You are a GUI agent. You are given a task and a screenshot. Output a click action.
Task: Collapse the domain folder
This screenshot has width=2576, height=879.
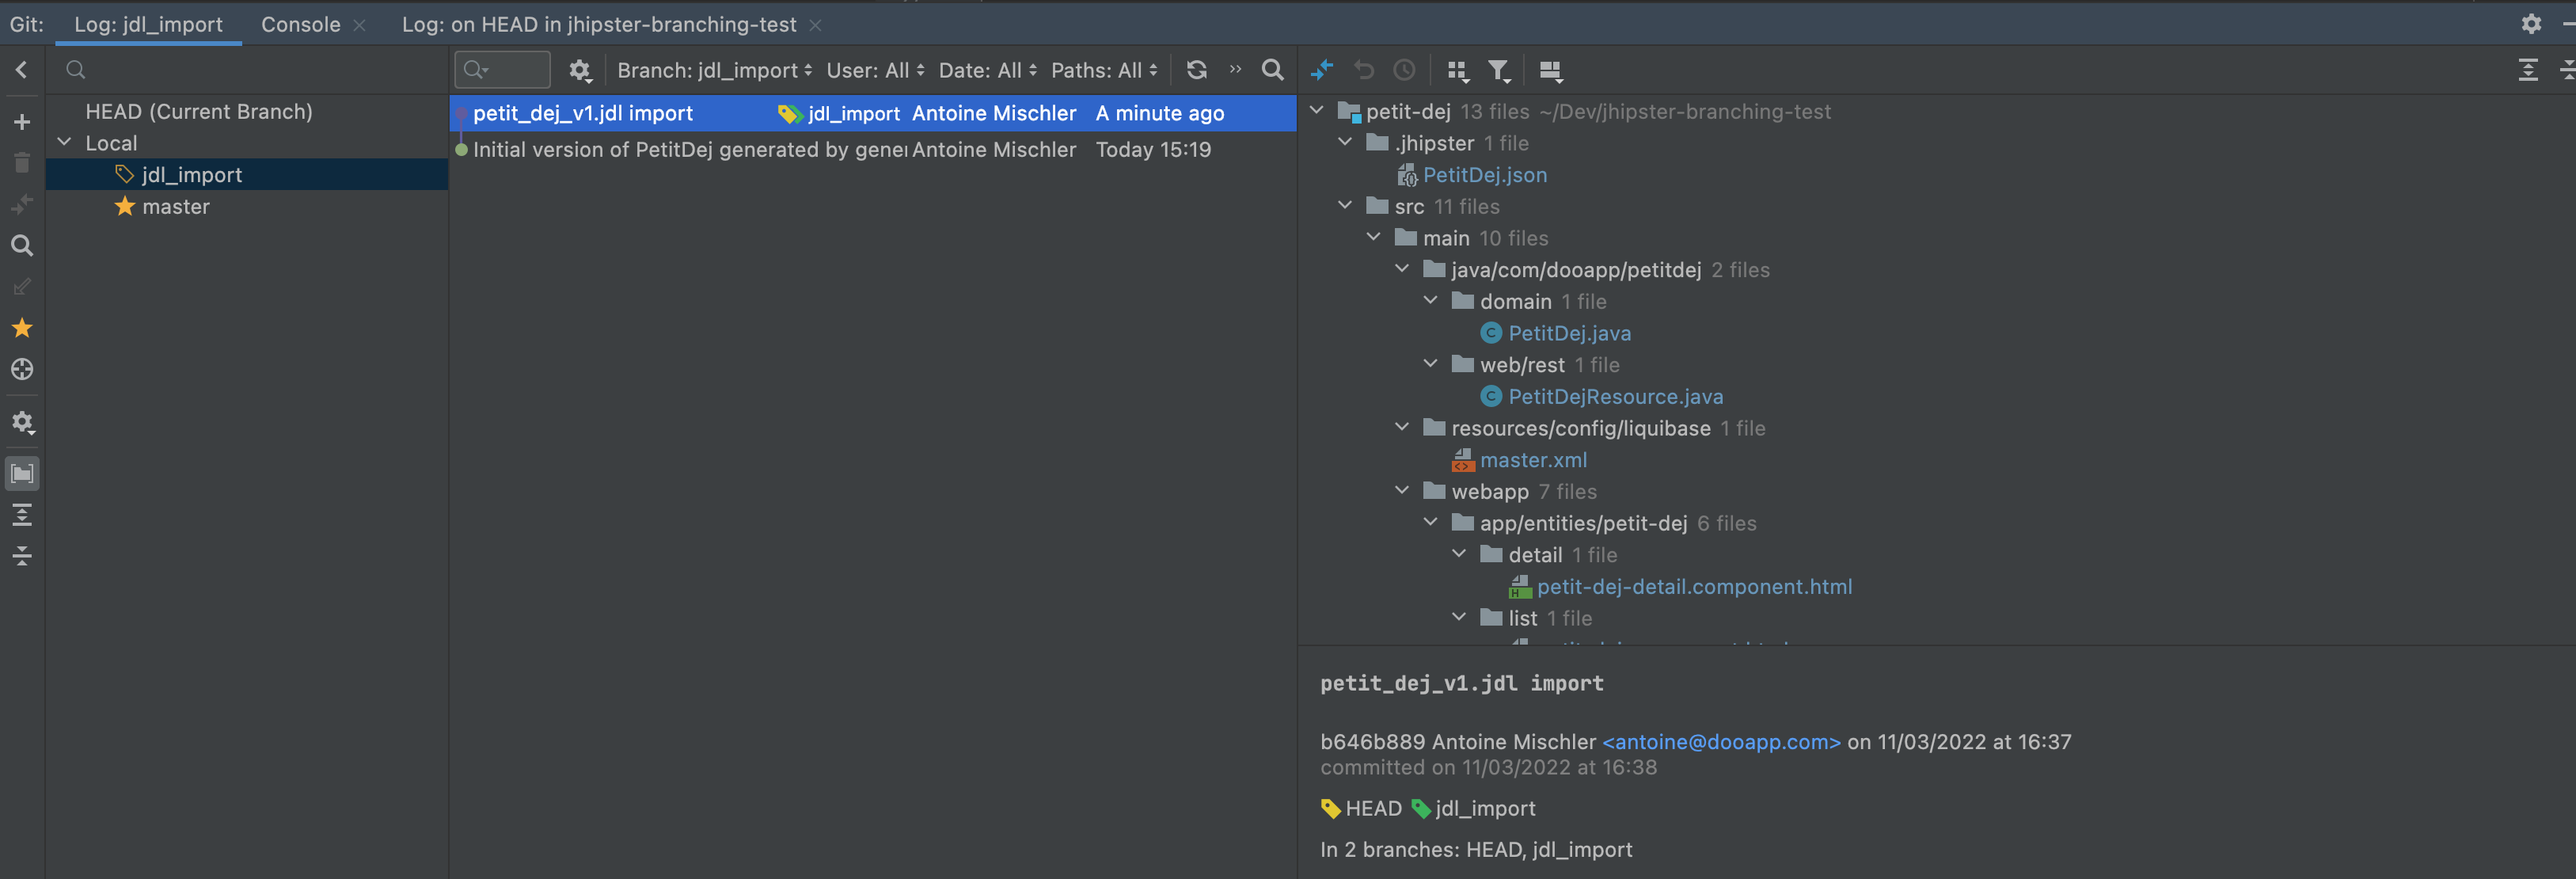pyautogui.click(x=1431, y=301)
